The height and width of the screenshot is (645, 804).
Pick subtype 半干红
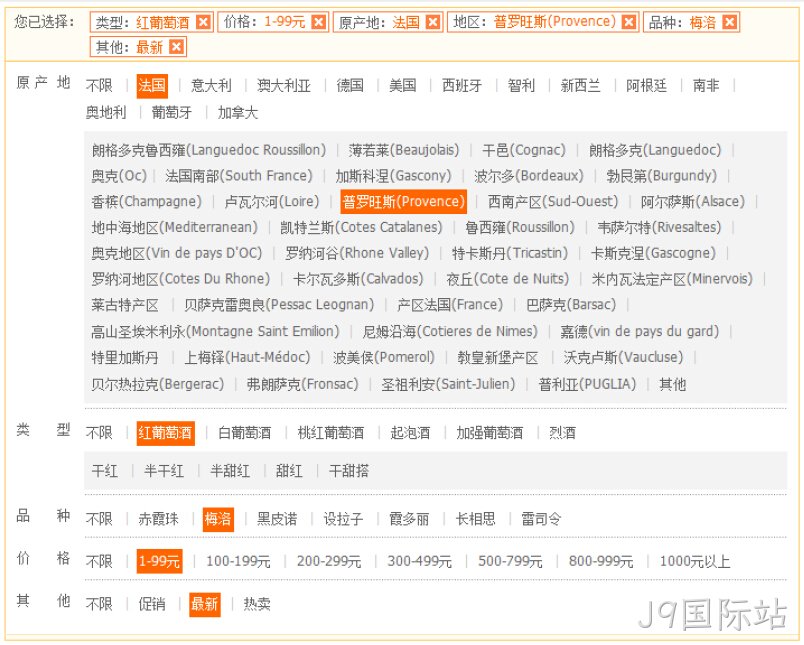tap(164, 471)
